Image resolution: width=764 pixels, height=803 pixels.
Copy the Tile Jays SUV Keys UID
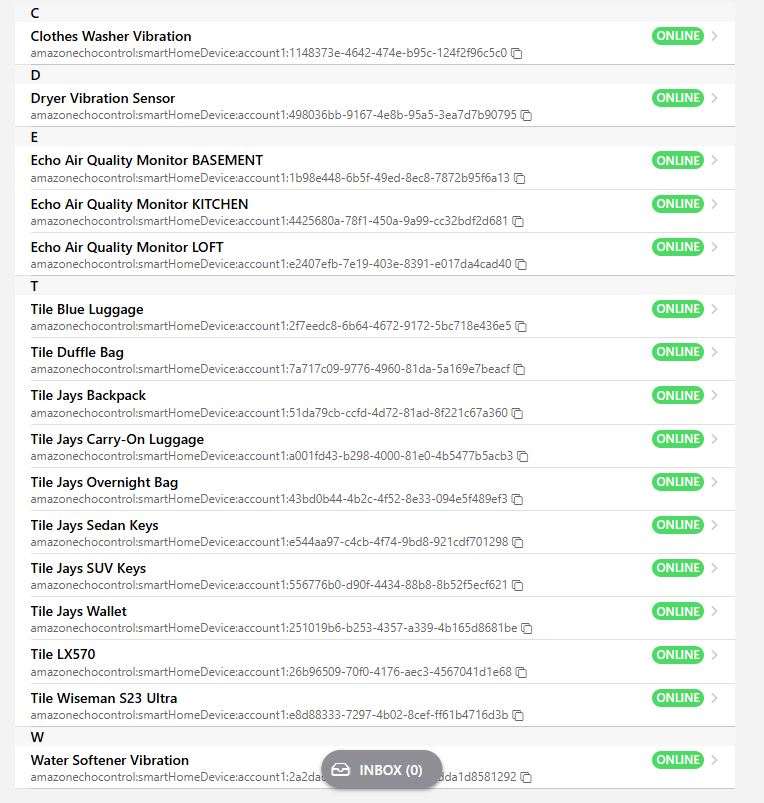click(x=518, y=586)
